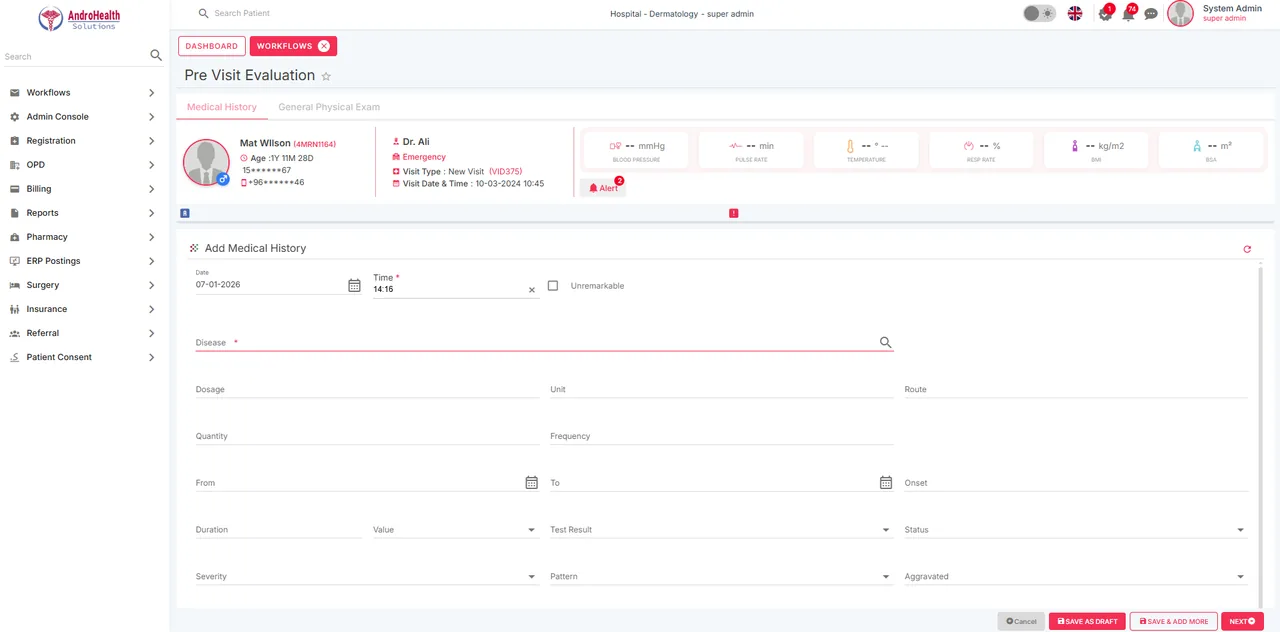This screenshot has width=1280, height=632.
Task: Click the Frequency field
Action: pos(721,436)
